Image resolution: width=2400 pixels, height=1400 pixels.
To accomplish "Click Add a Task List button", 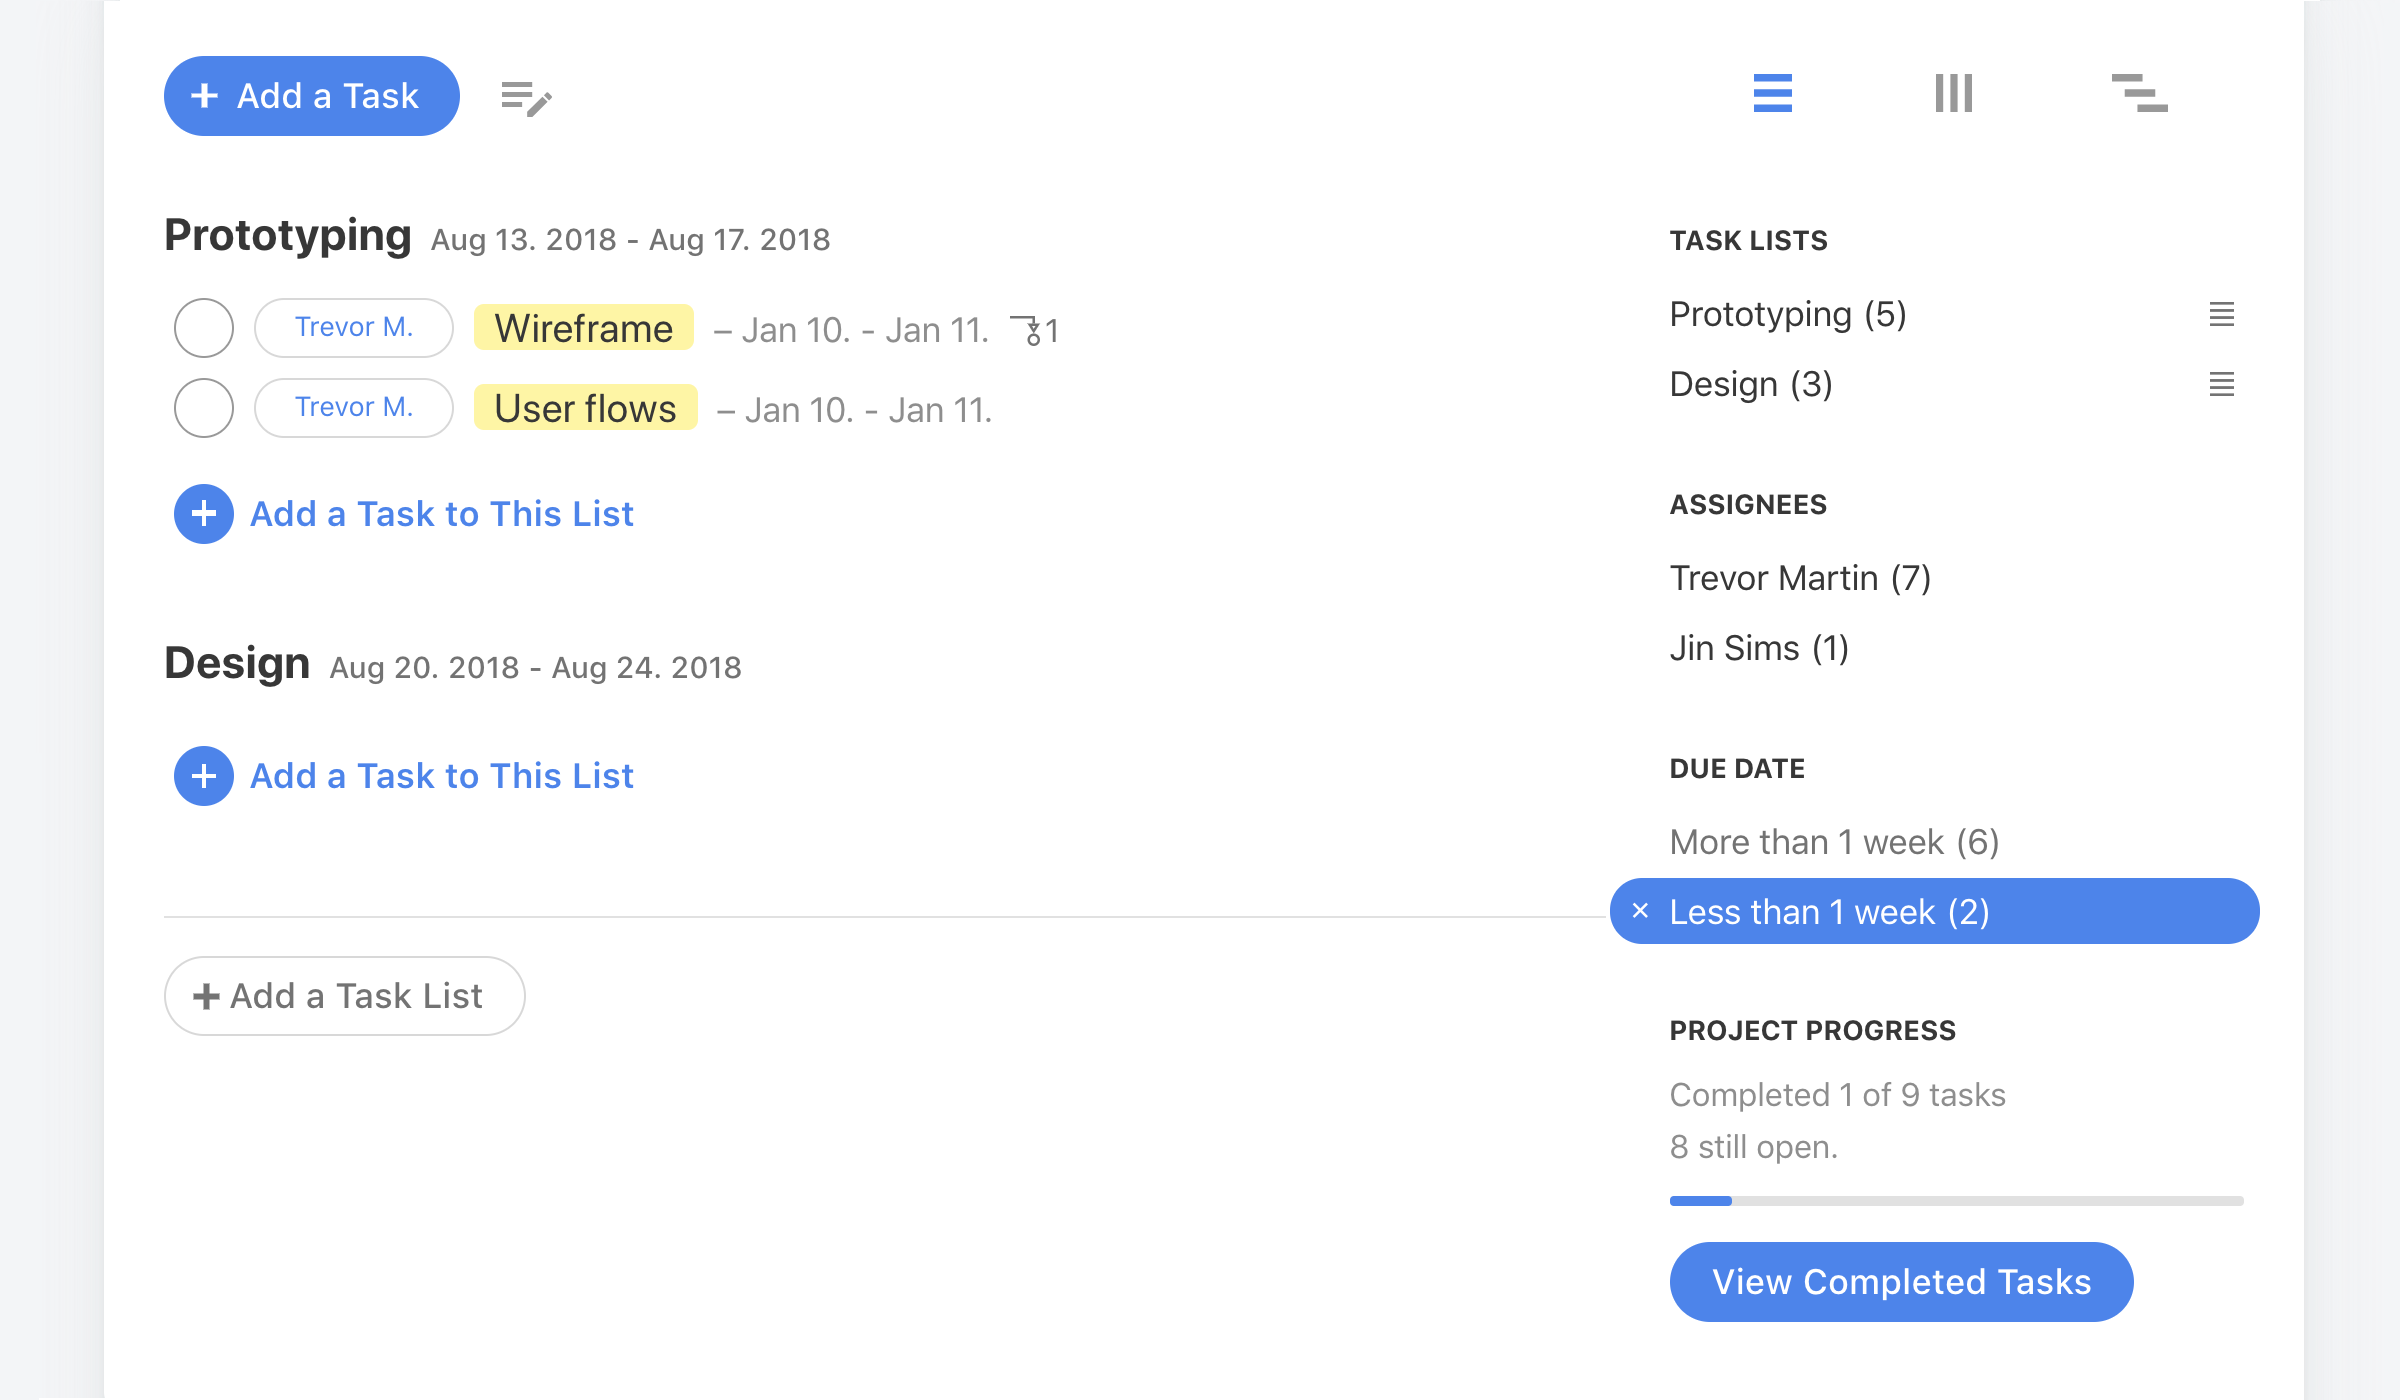I will click(344, 996).
